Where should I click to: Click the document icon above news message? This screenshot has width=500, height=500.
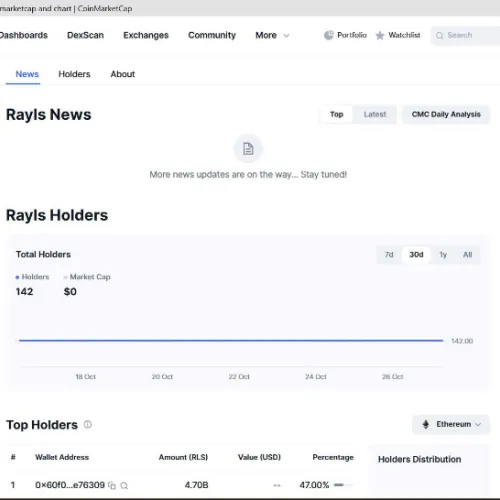pyautogui.click(x=248, y=149)
